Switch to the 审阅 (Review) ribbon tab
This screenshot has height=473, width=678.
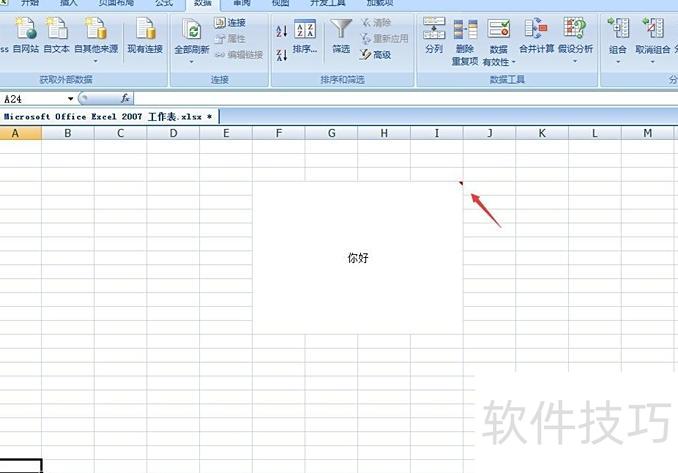point(242,3)
